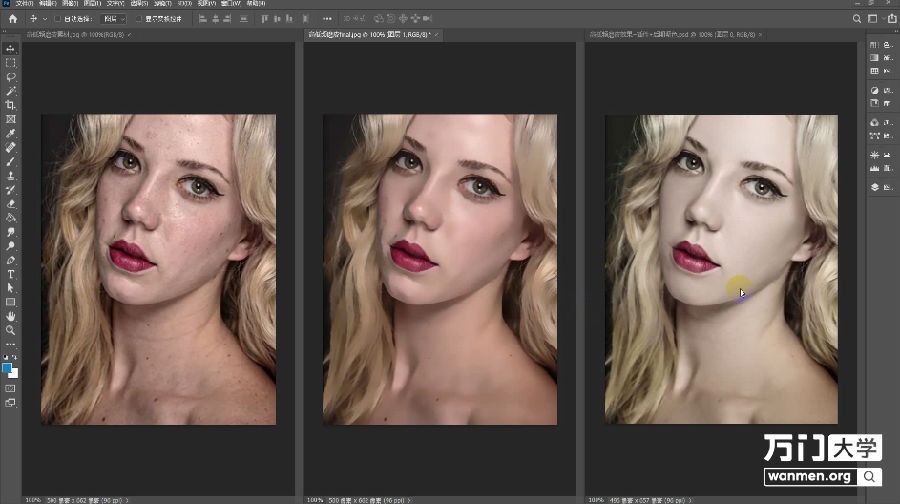Select the Rectangle shape tool
The width and height of the screenshot is (900, 504).
click(10, 302)
